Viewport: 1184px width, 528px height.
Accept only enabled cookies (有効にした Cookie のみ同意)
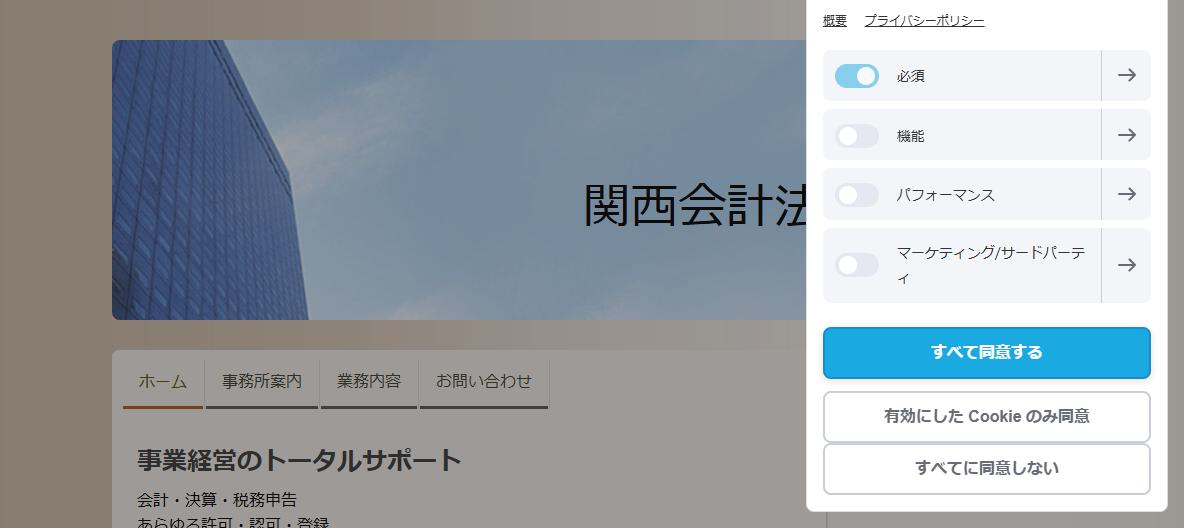(x=986, y=416)
